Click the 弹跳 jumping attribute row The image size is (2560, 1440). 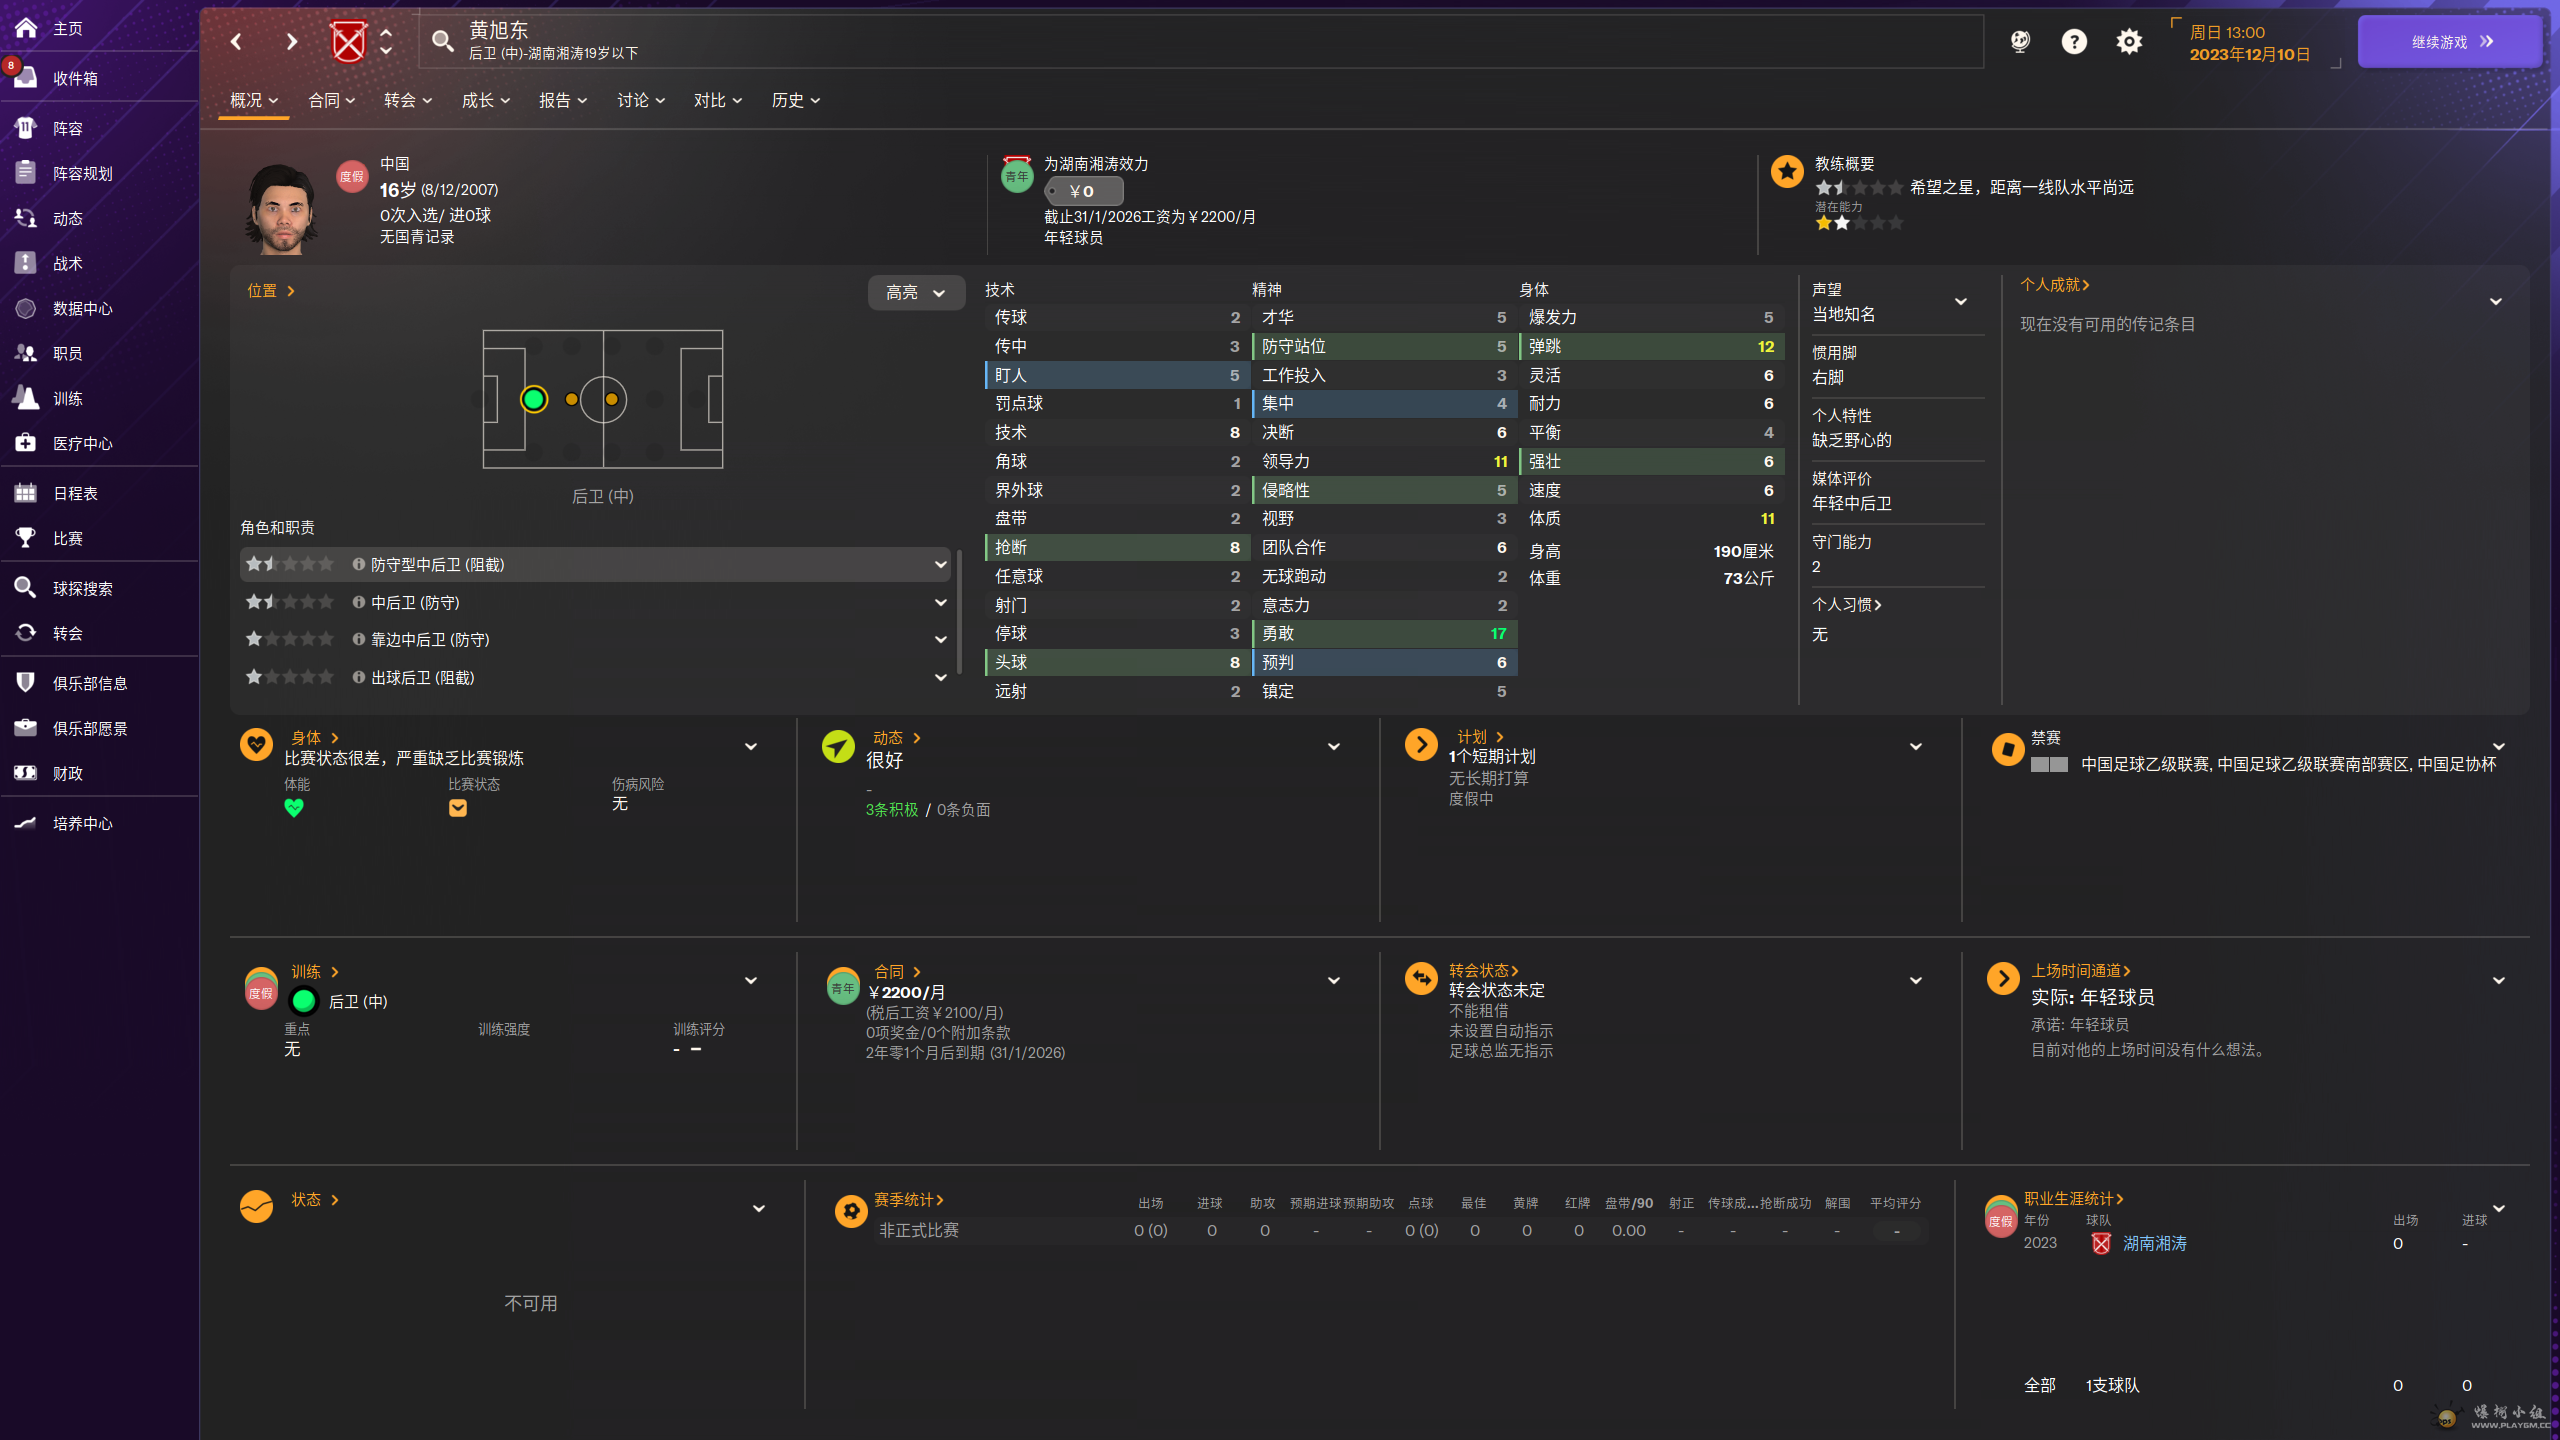click(1652, 346)
